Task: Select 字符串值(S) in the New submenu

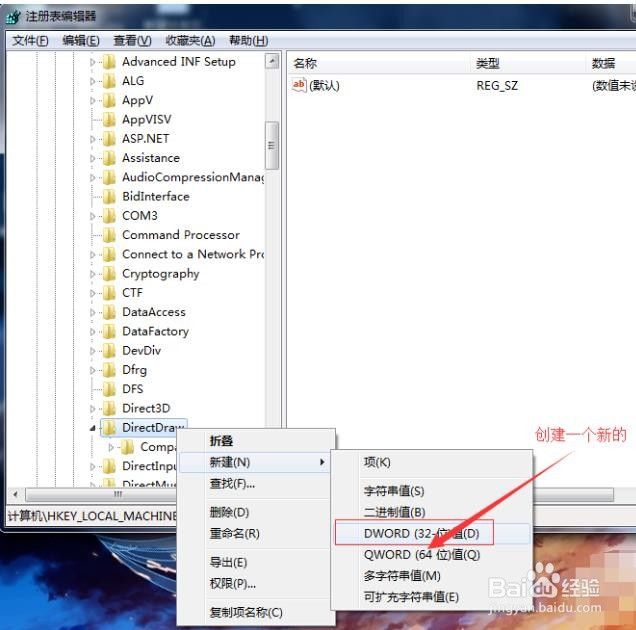Action: 432,491
